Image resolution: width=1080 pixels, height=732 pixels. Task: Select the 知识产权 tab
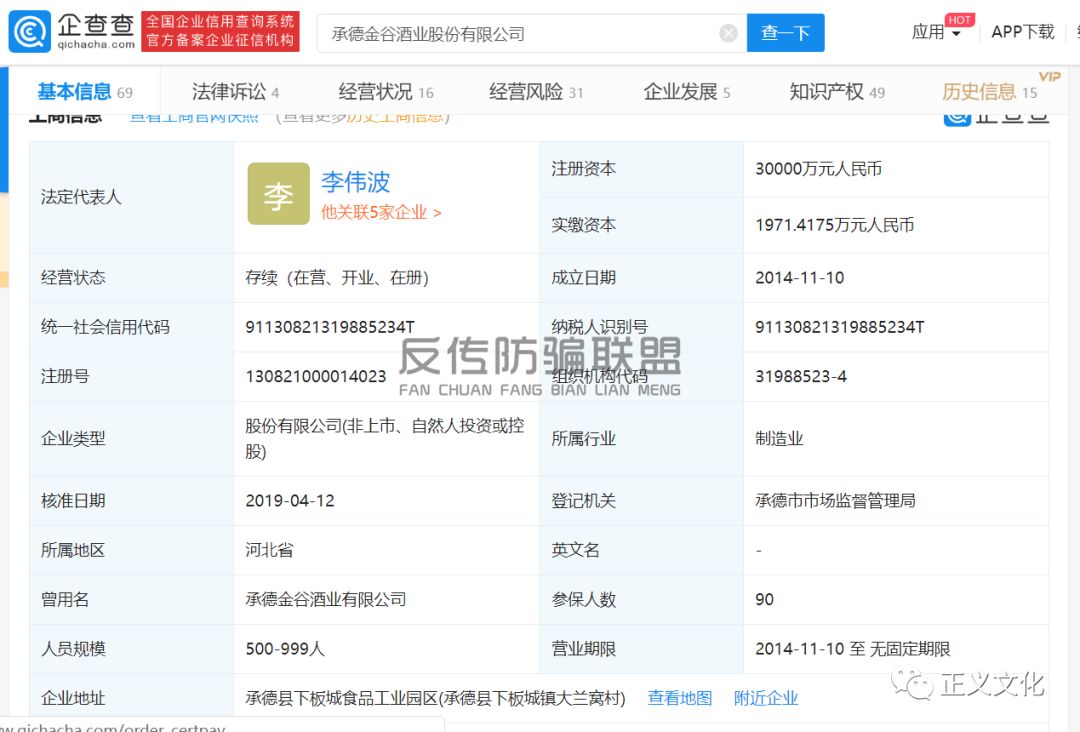(x=836, y=91)
